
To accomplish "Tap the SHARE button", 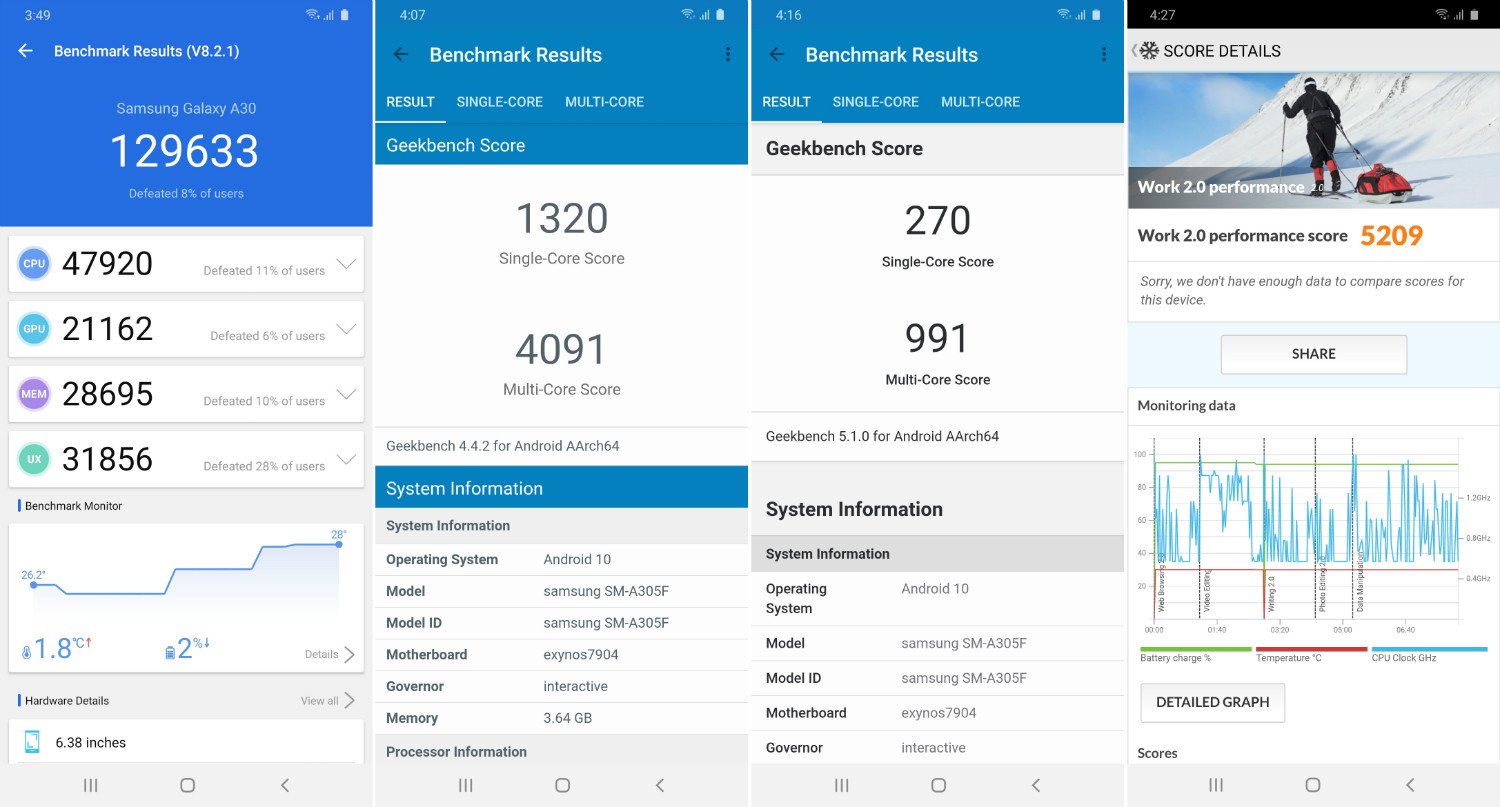I will pyautogui.click(x=1313, y=354).
